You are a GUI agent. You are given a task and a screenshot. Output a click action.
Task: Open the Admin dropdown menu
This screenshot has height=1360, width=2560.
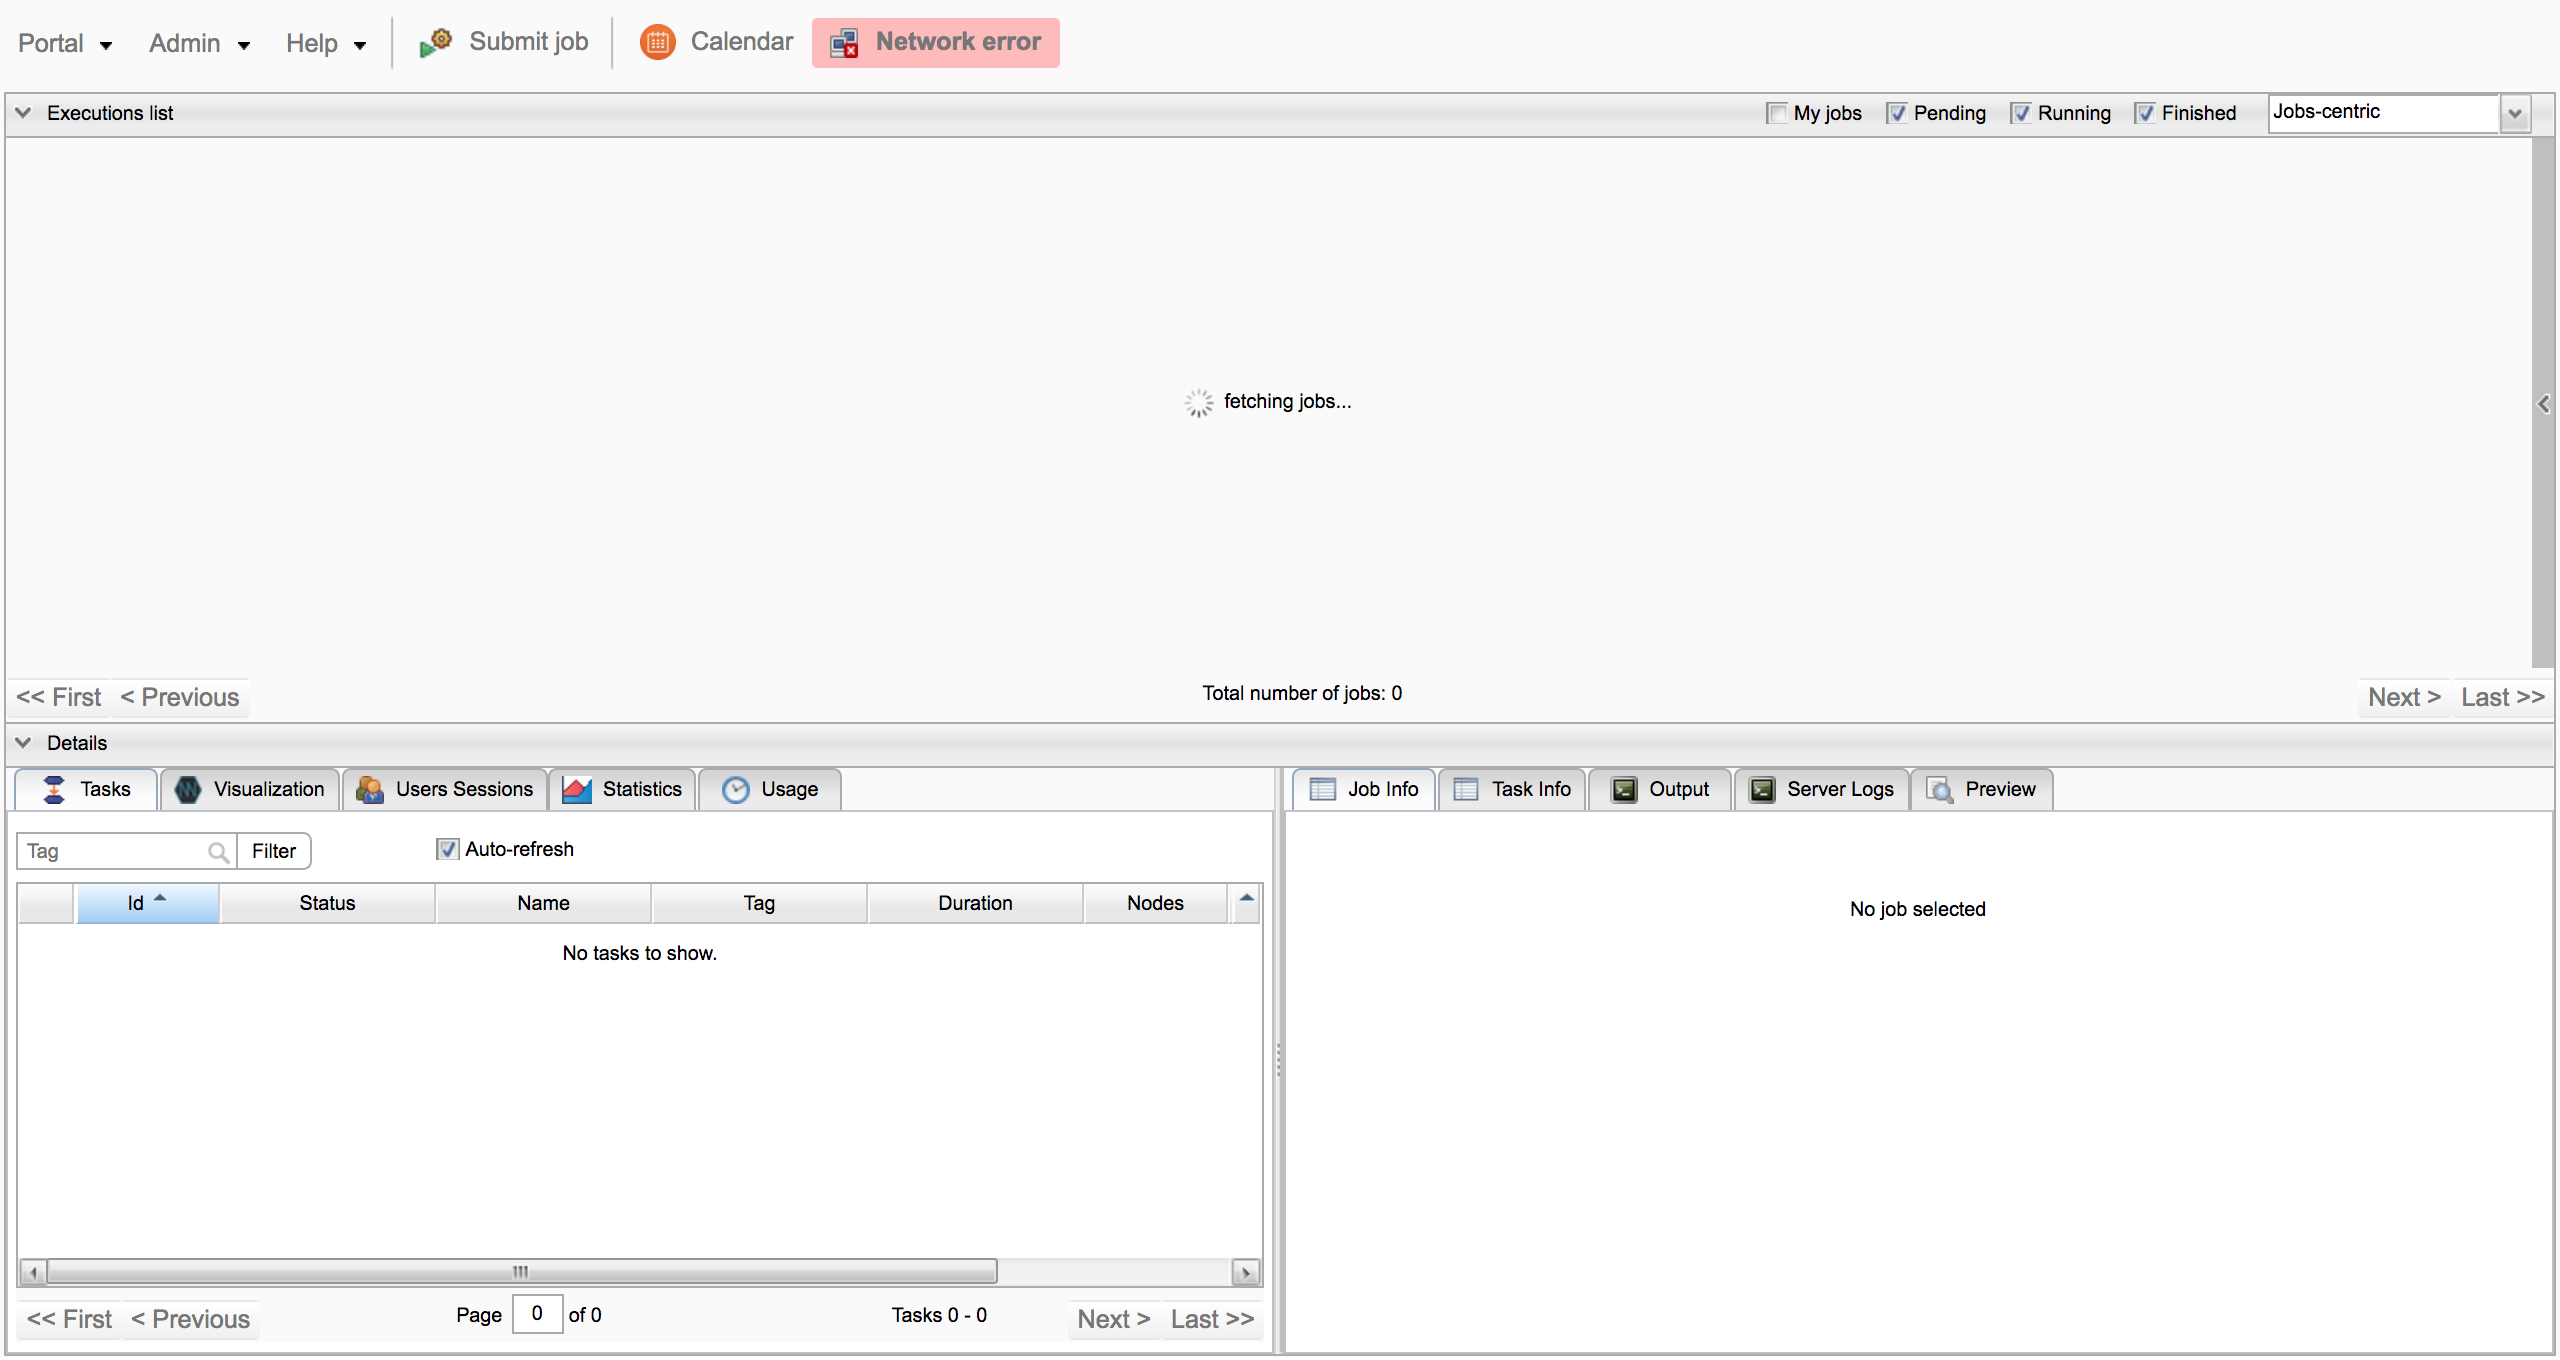(199, 43)
